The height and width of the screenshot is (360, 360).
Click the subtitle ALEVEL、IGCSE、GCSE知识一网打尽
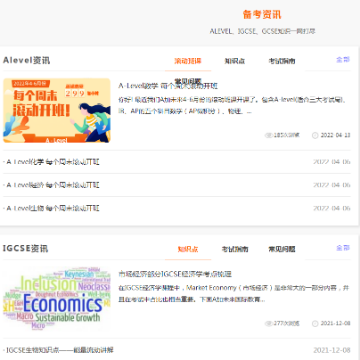[262, 31]
